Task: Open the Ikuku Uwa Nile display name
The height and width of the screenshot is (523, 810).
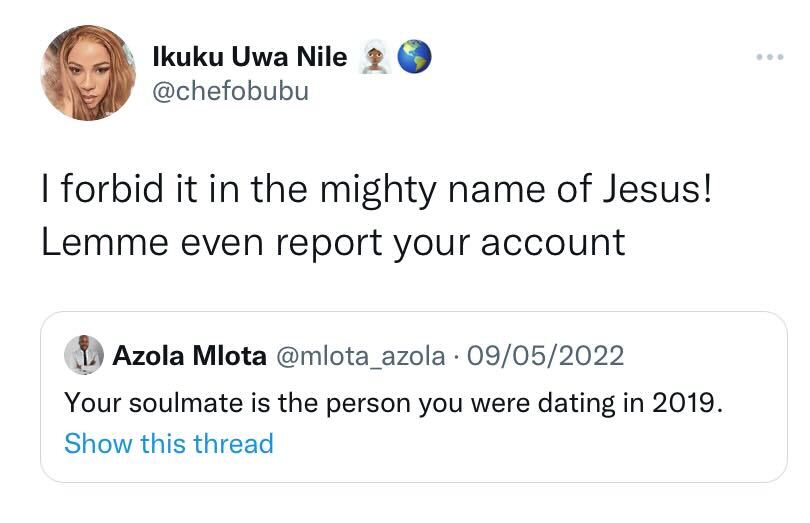Action: click(249, 58)
